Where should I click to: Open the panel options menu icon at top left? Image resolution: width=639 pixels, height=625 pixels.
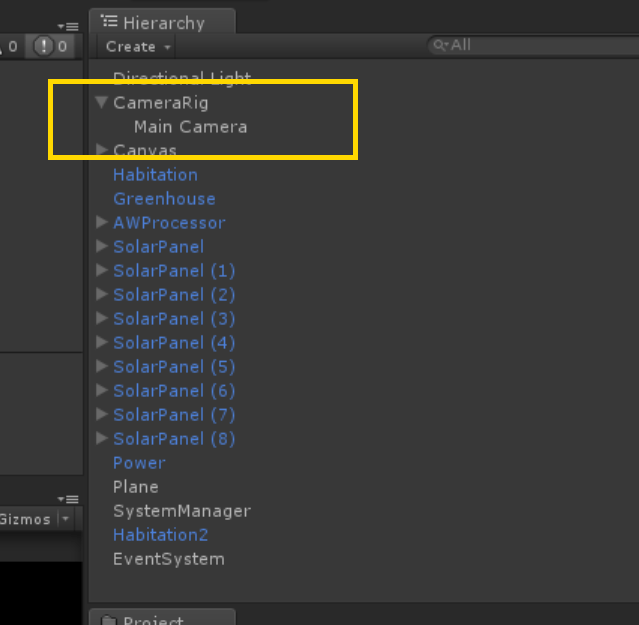[68, 26]
